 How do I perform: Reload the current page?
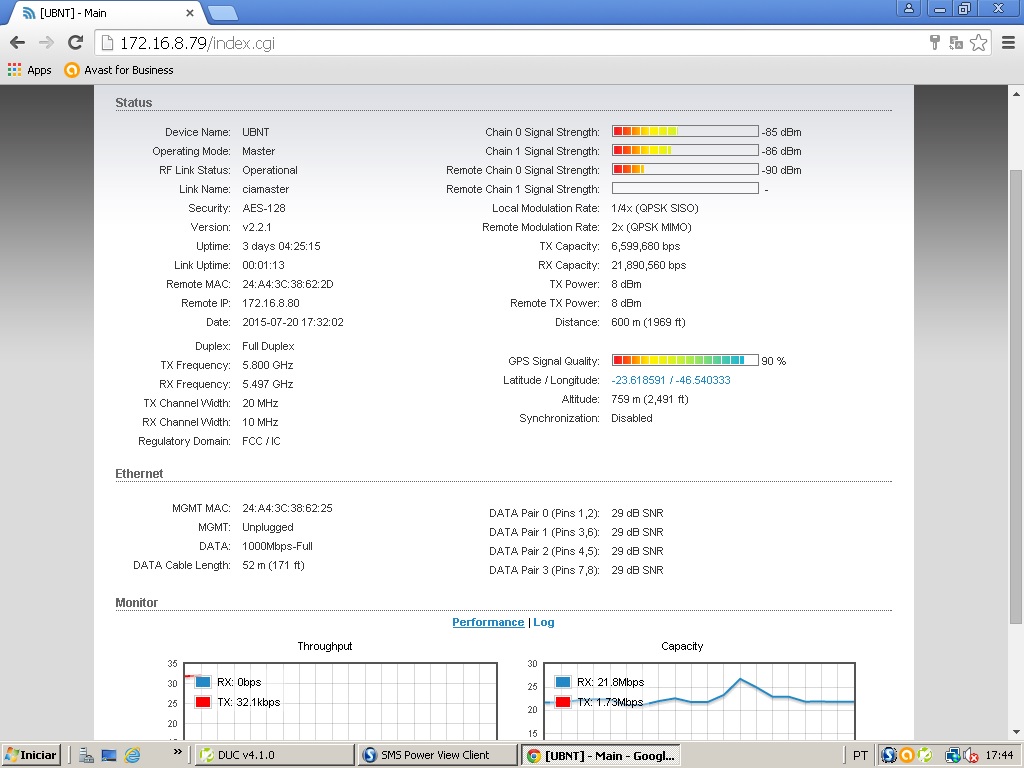[75, 42]
